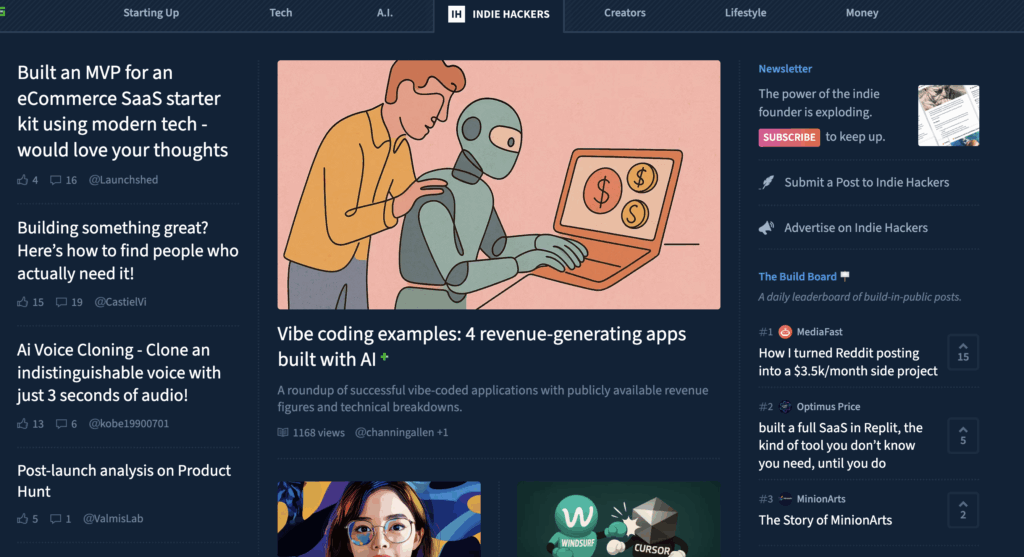Click the A roundup of successful vibe-coded description
The image size is (1024, 557).
coord(493,398)
